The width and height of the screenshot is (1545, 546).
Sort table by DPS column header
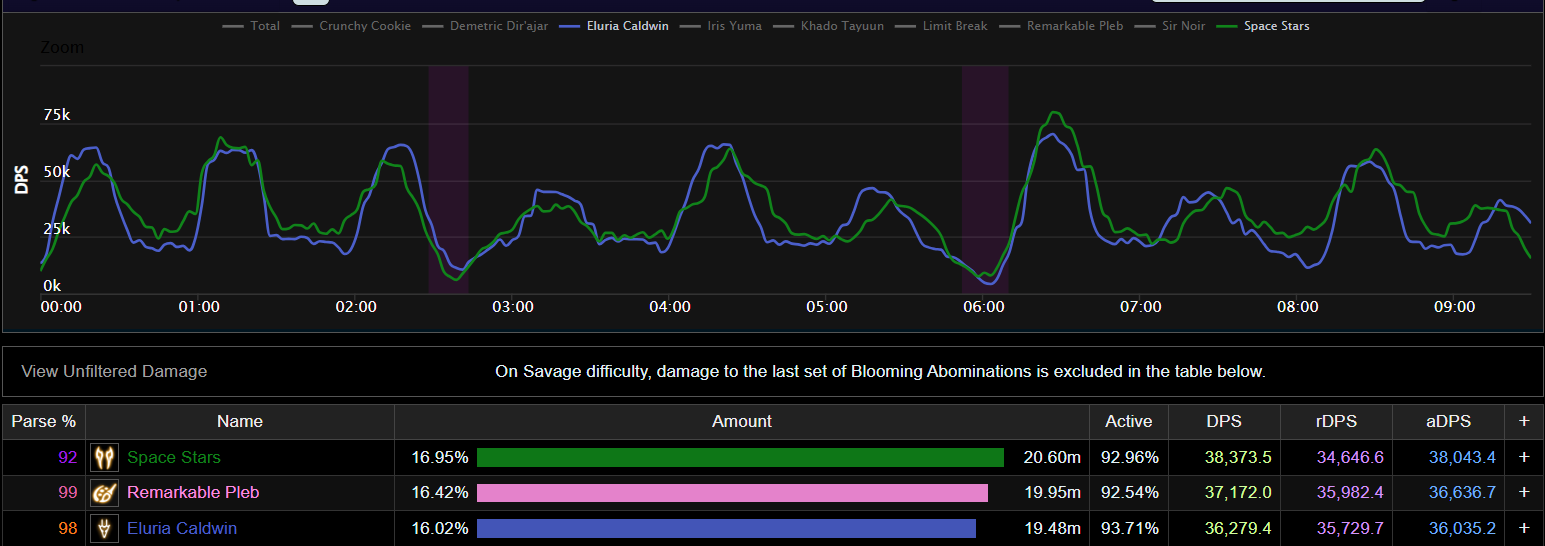tap(1224, 421)
